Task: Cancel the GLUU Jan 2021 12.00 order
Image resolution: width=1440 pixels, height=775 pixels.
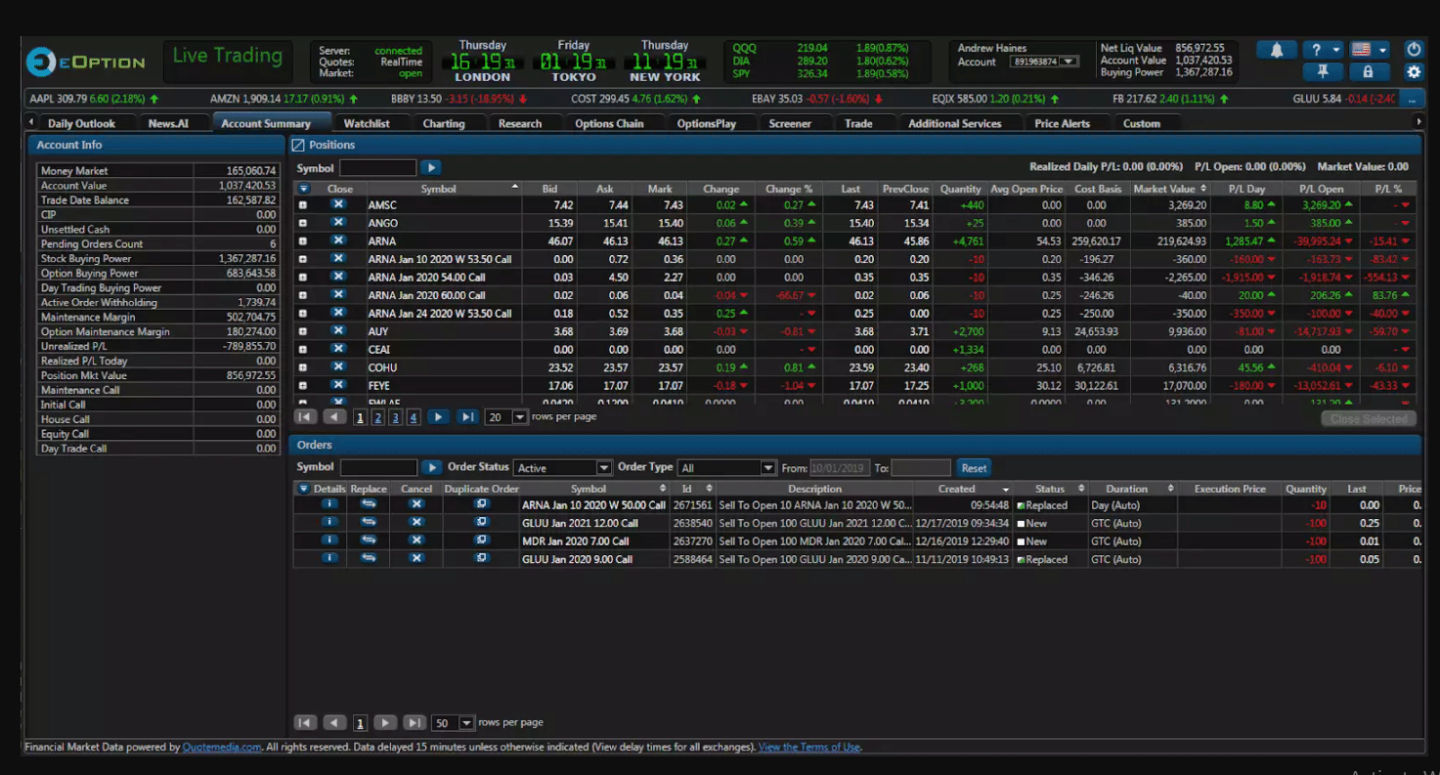Action: click(416, 522)
